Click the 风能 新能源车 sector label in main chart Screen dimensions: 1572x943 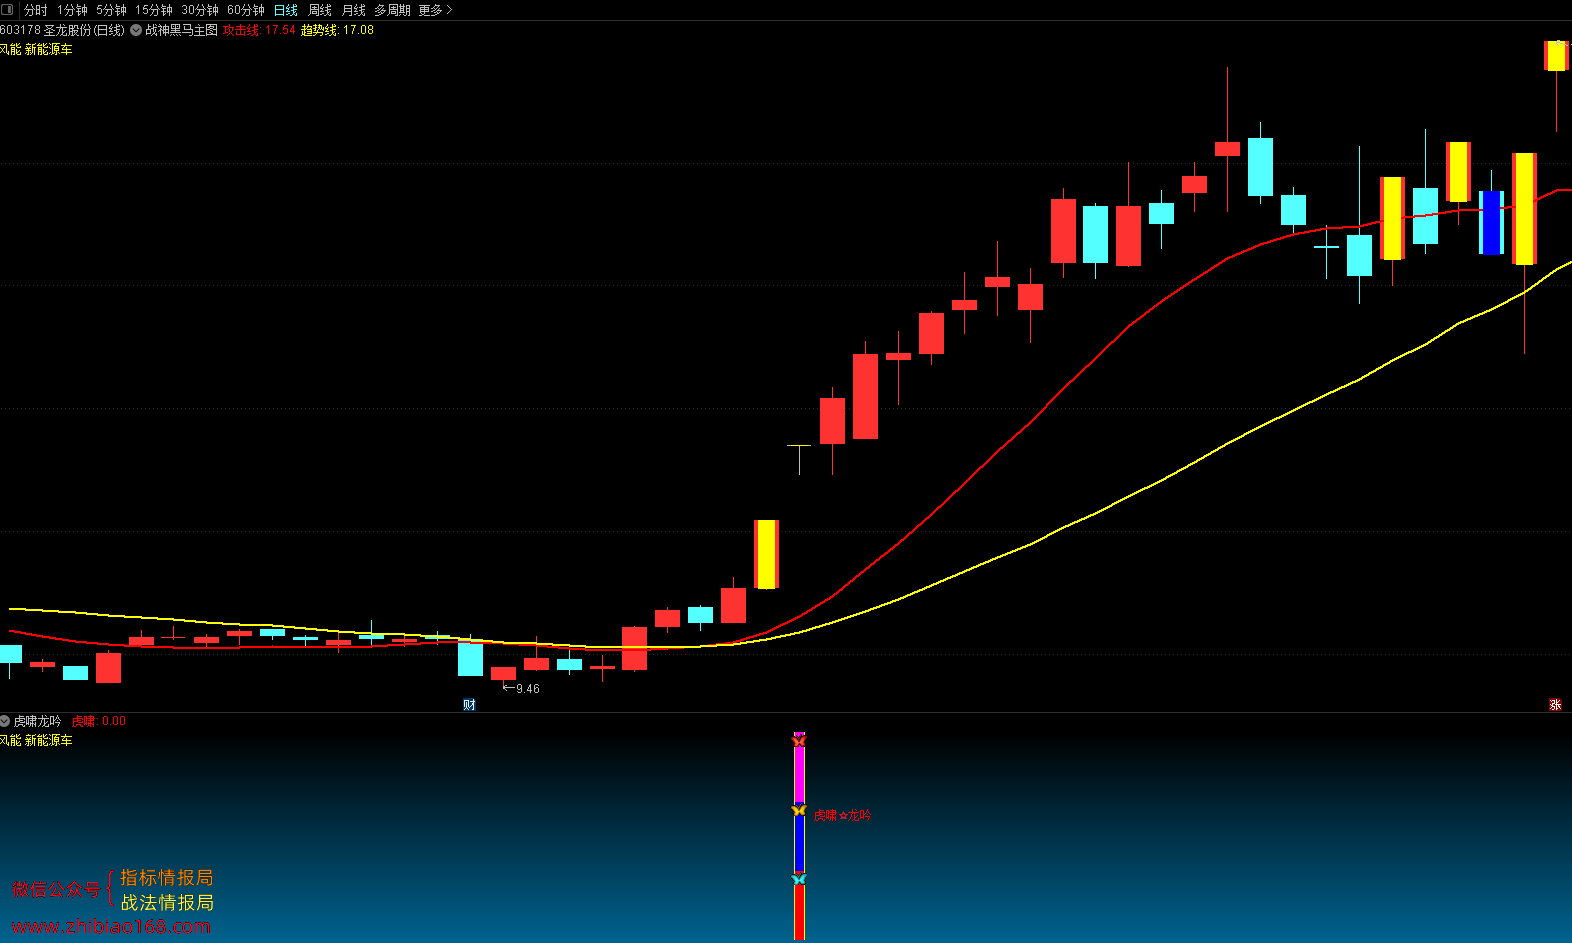tap(36, 49)
